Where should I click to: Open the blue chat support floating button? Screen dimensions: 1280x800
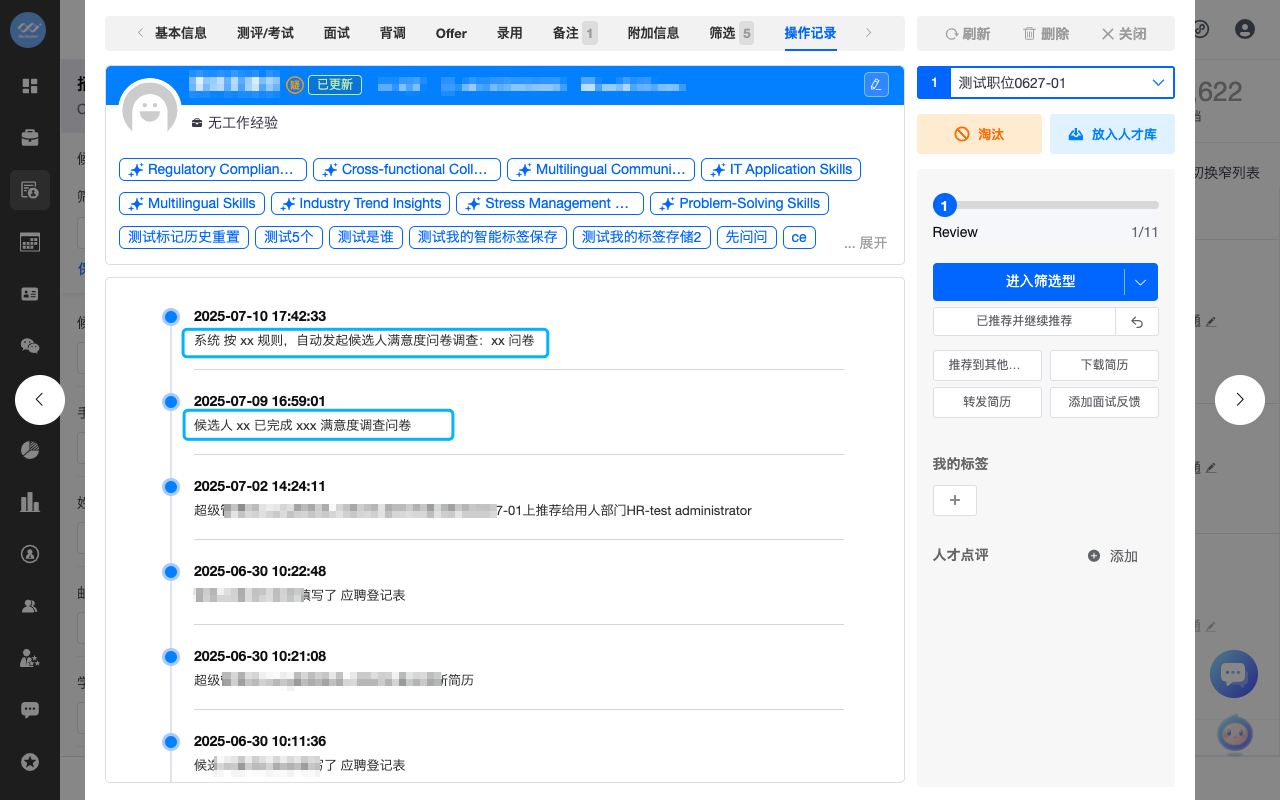(1234, 674)
